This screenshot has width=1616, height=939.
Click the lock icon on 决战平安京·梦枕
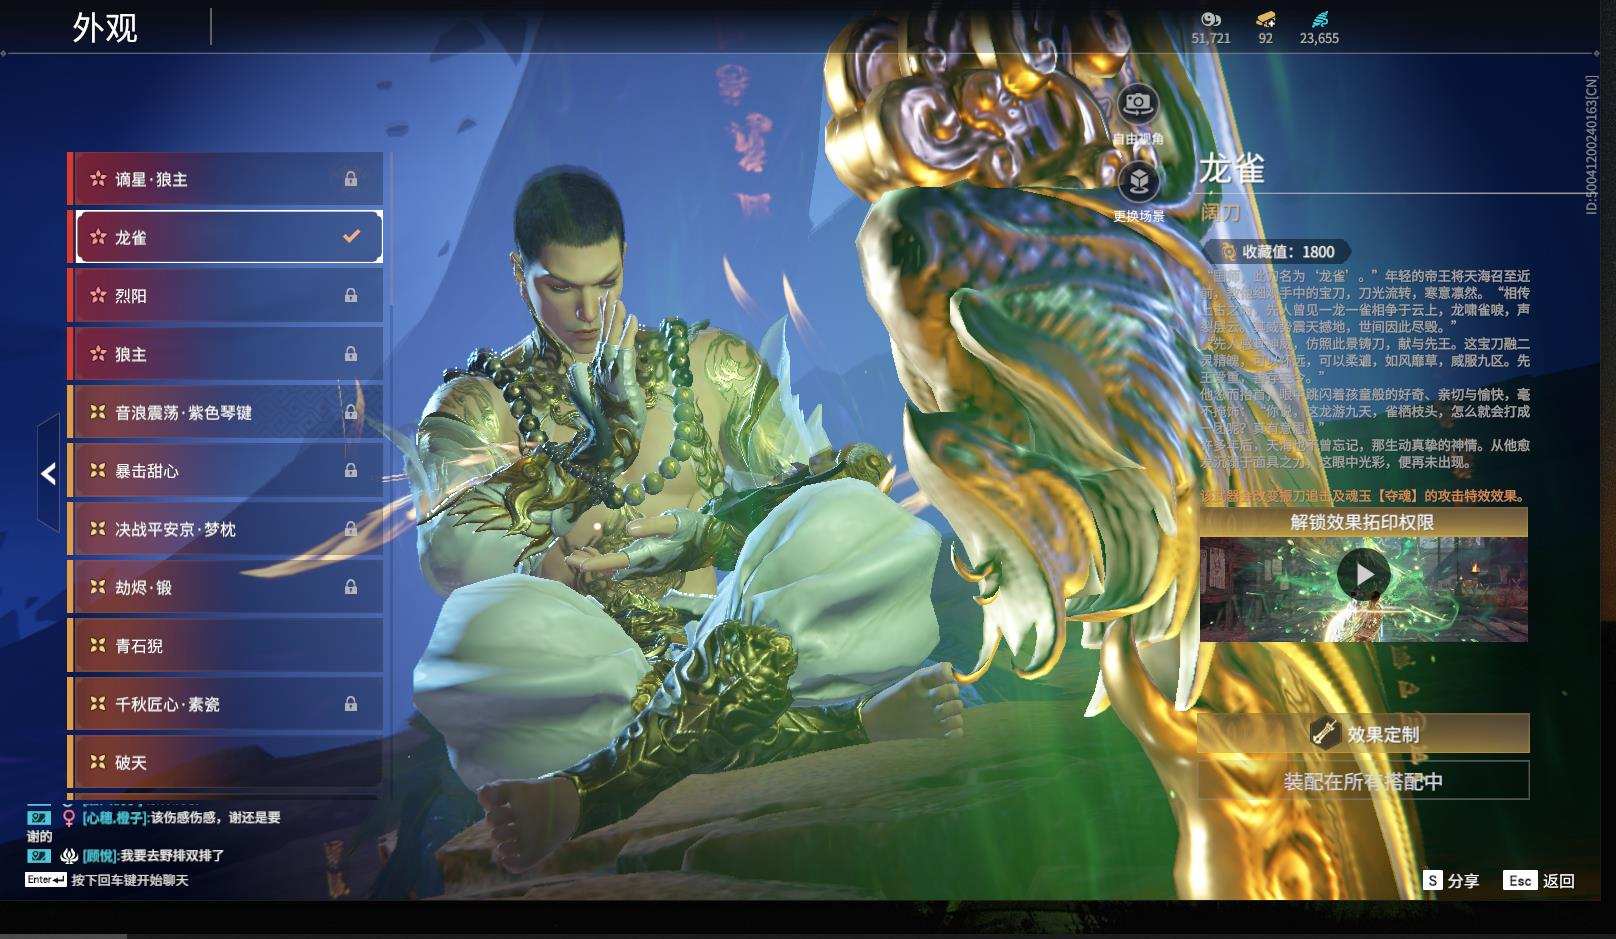[351, 529]
